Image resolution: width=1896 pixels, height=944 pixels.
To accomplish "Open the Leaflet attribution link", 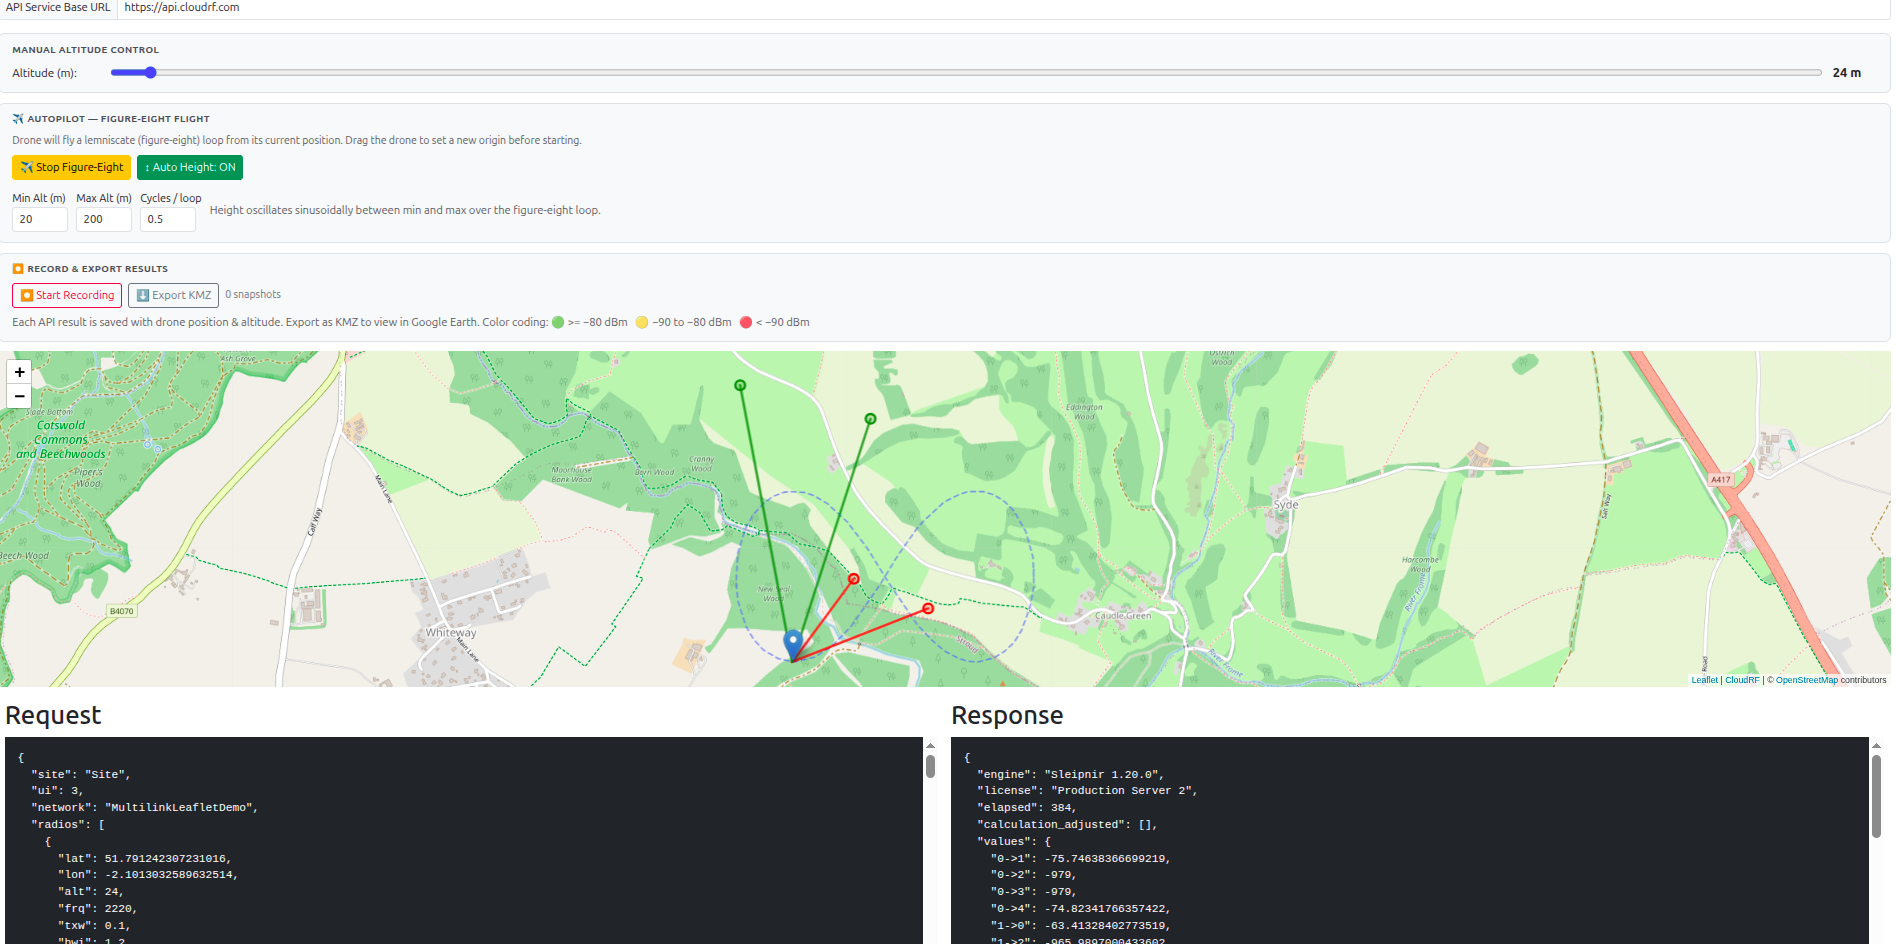I will (1704, 680).
